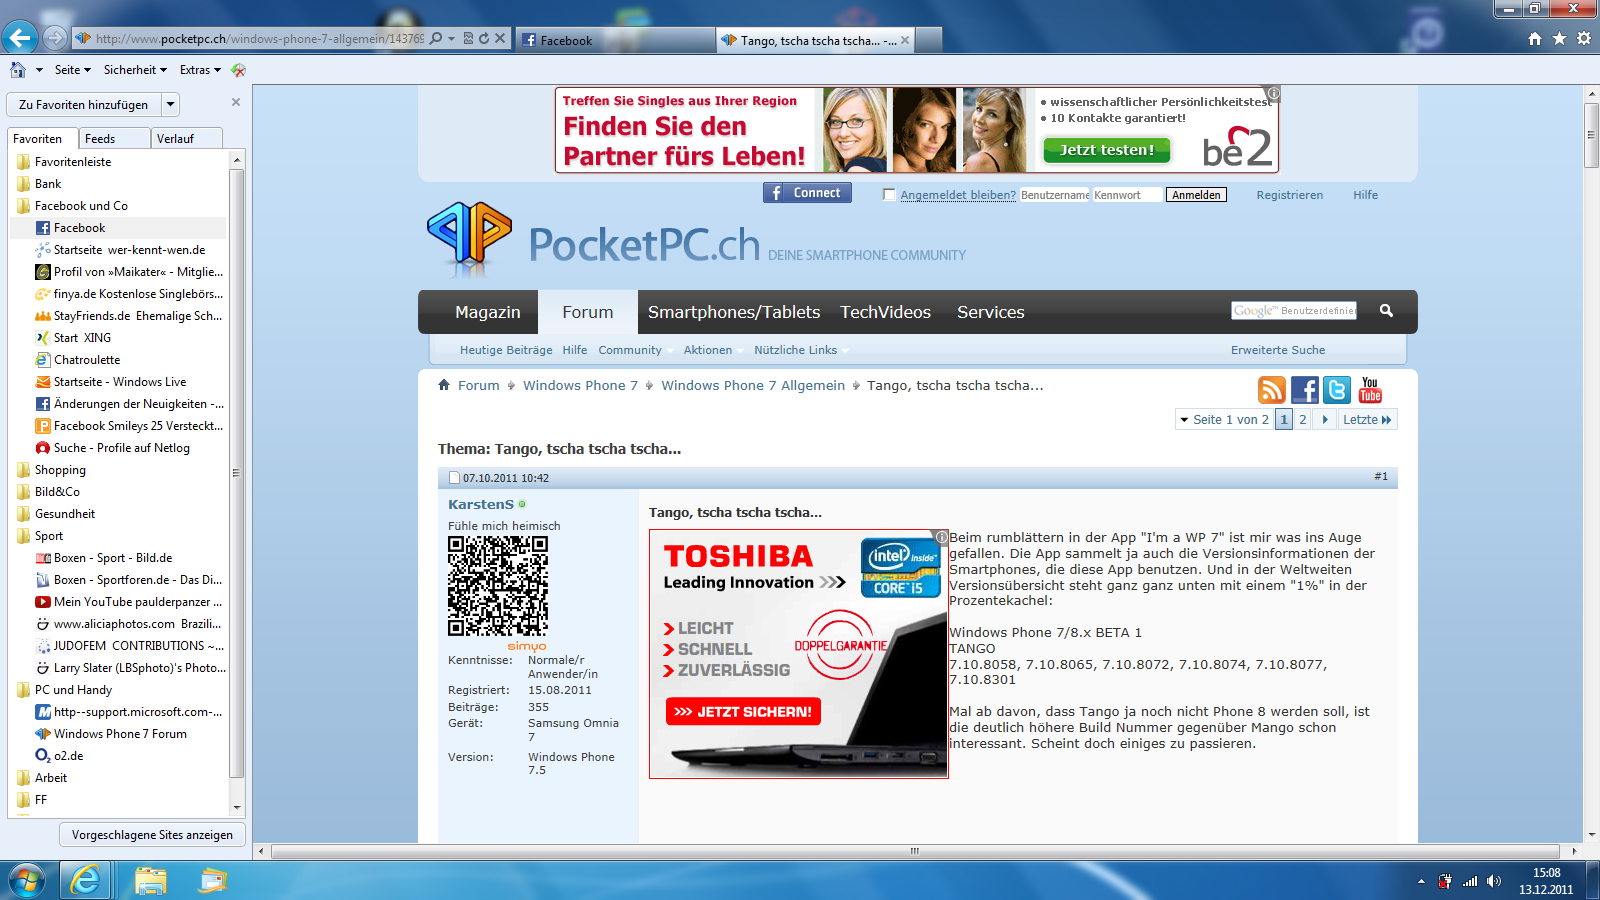The image size is (1600, 900).
Task: Go to next page arrow in pagination
Action: 1325,420
